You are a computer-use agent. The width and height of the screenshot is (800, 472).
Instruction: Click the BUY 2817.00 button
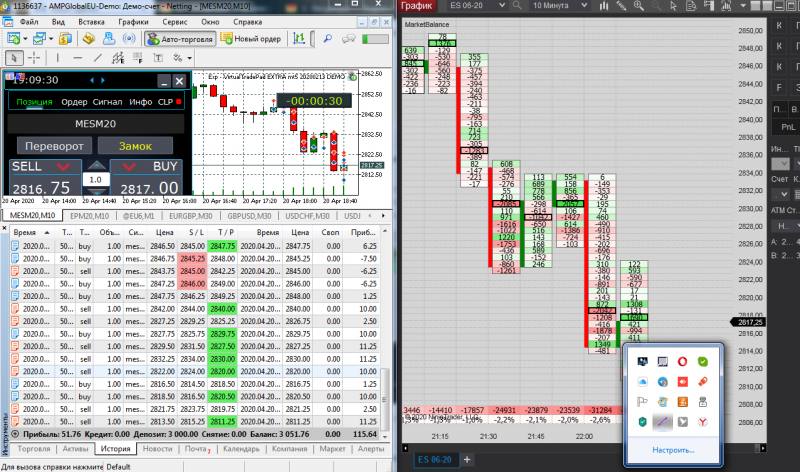point(146,178)
